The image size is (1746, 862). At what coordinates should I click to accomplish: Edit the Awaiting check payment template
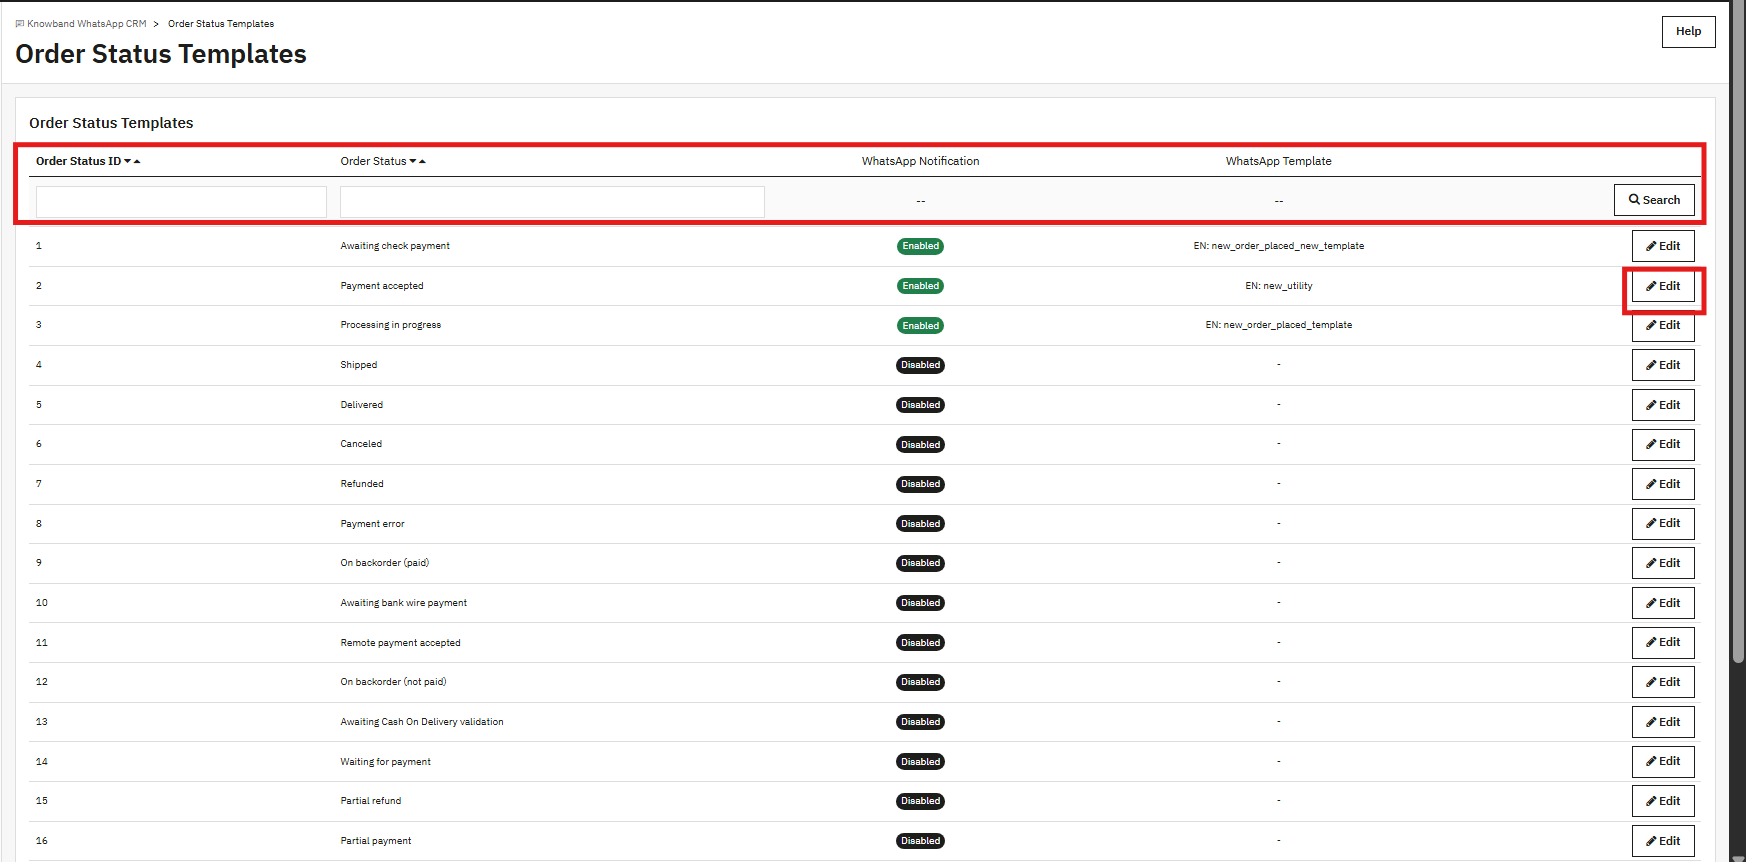(x=1663, y=246)
